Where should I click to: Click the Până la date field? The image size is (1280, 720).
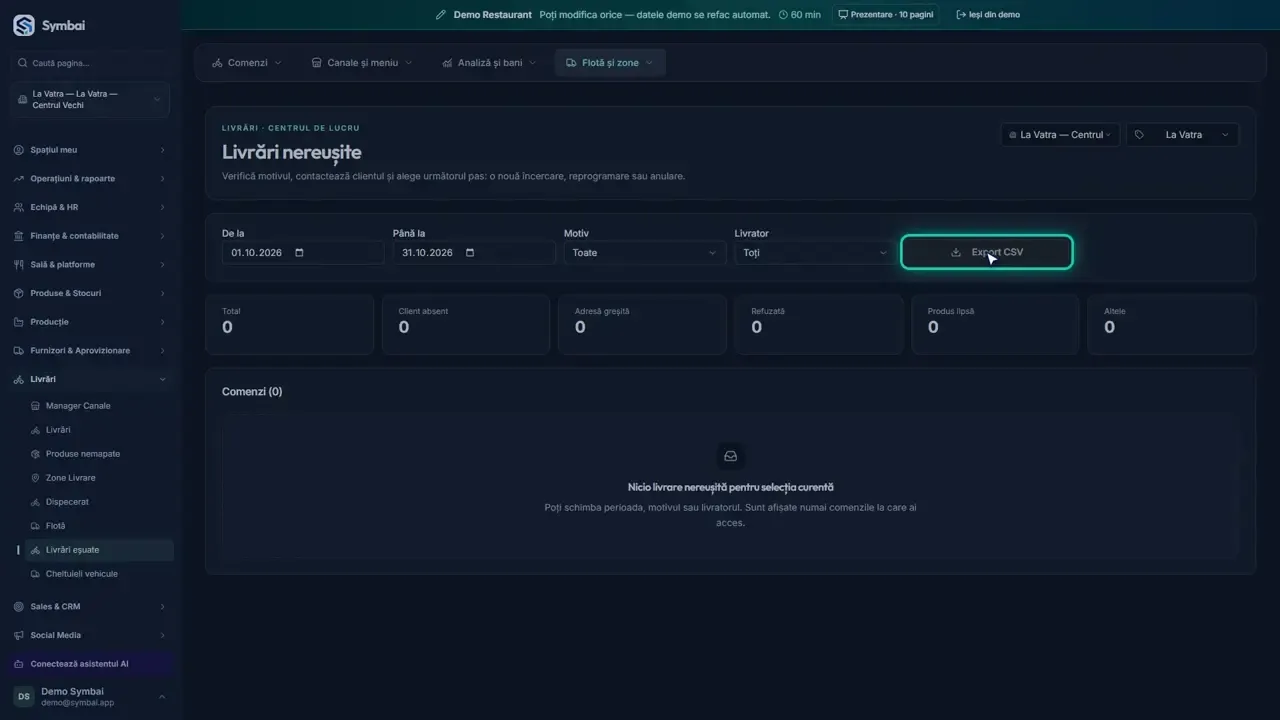pos(473,253)
